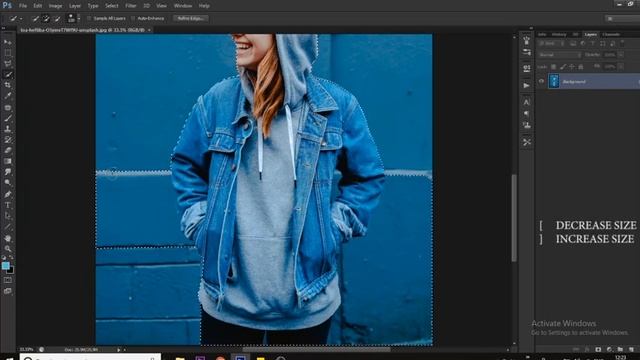Select the Rectangular Marquee tool

8,53
